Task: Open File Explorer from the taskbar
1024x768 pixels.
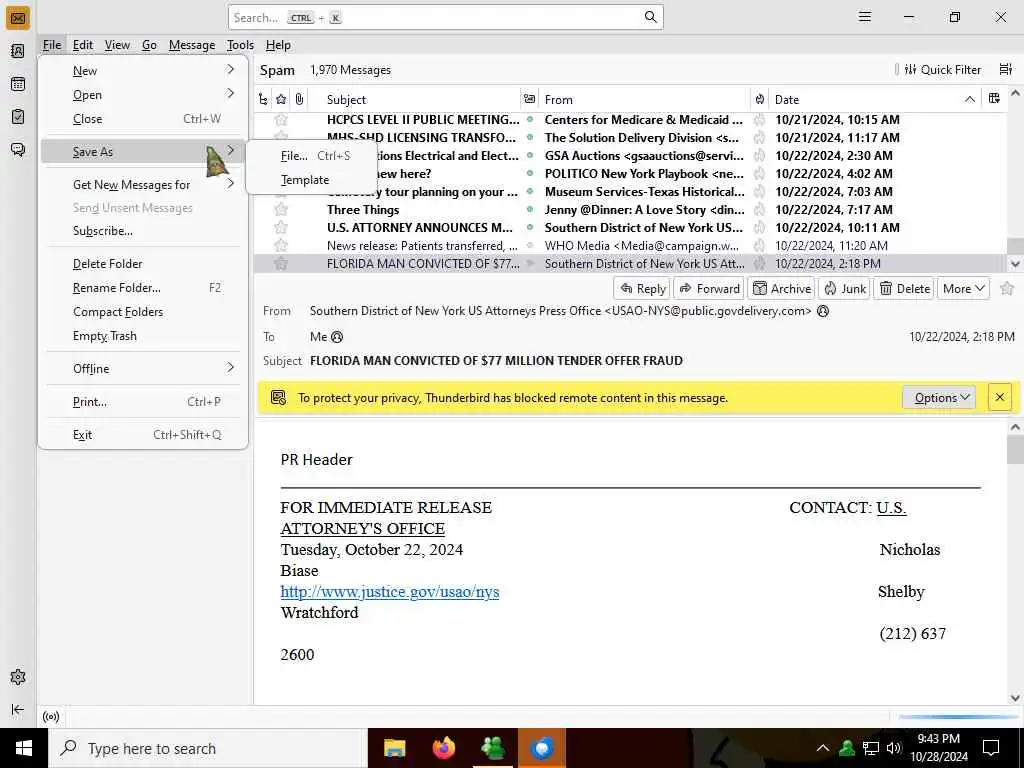Action: 394,748
